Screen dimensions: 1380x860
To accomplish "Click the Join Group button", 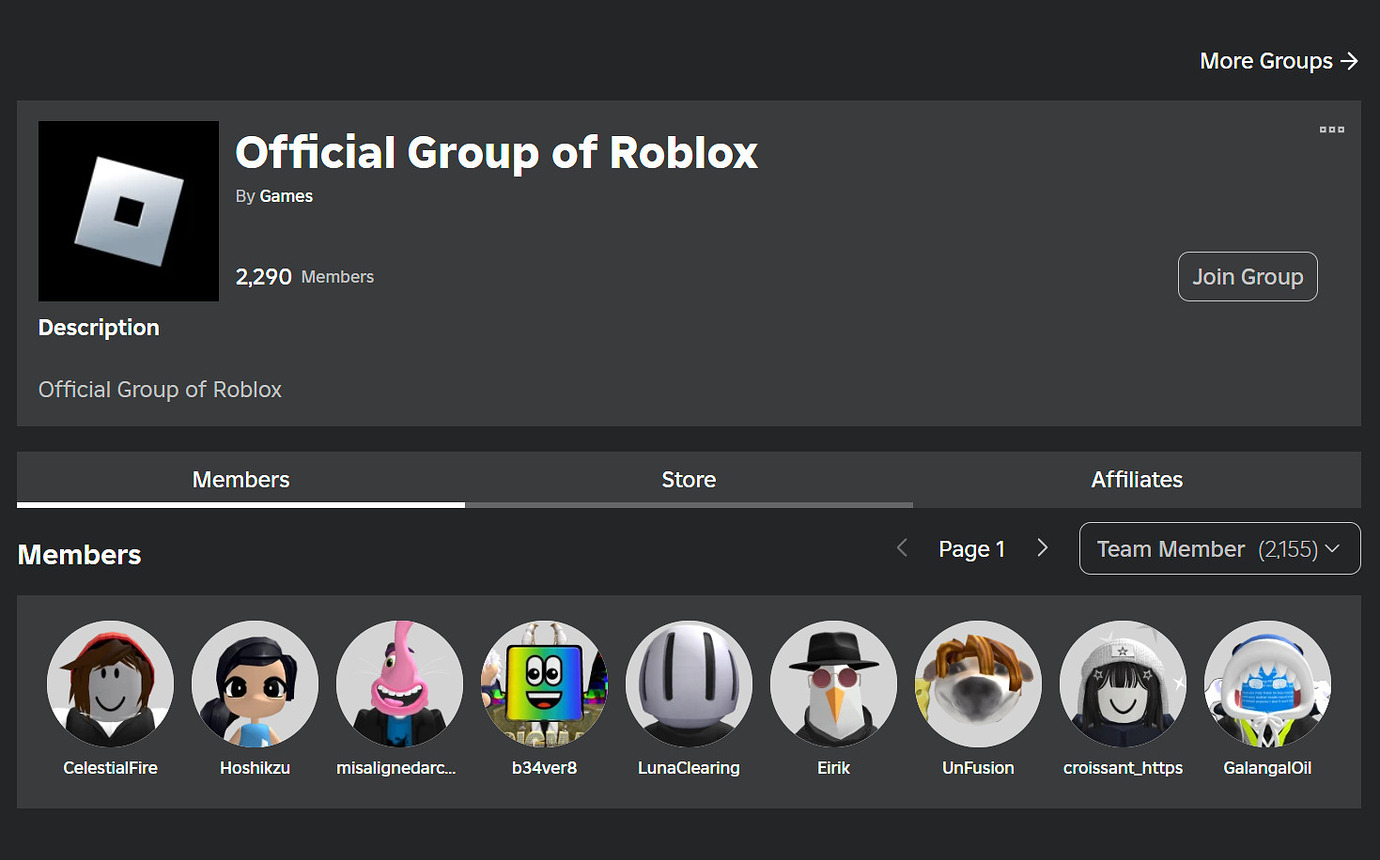I will point(1247,276).
